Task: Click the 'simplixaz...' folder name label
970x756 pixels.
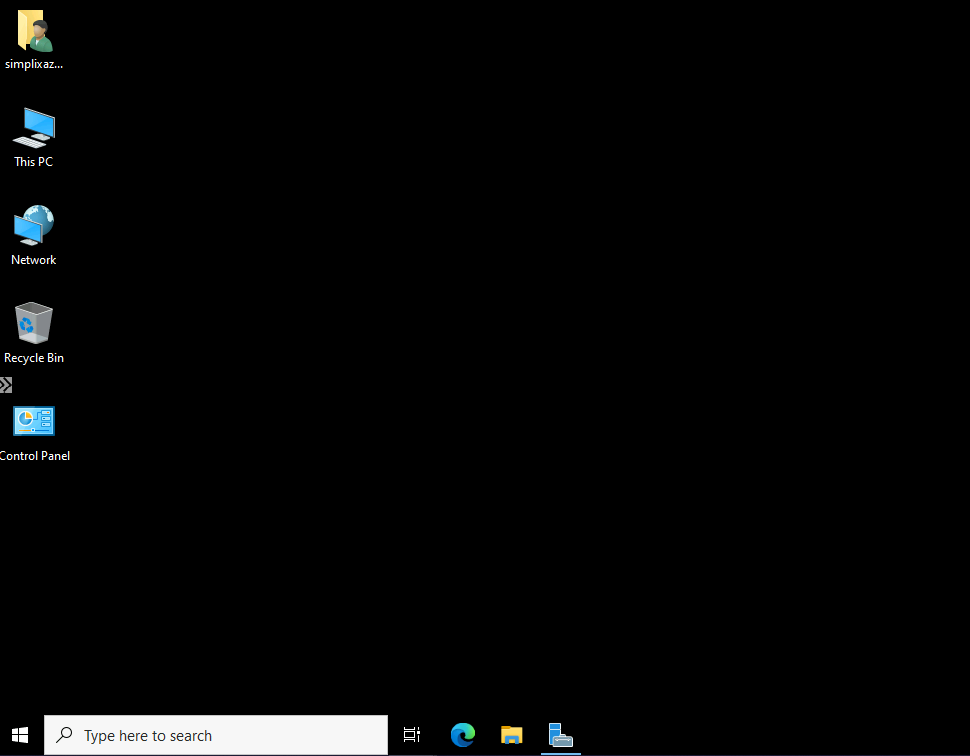Action: (x=34, y=64)
